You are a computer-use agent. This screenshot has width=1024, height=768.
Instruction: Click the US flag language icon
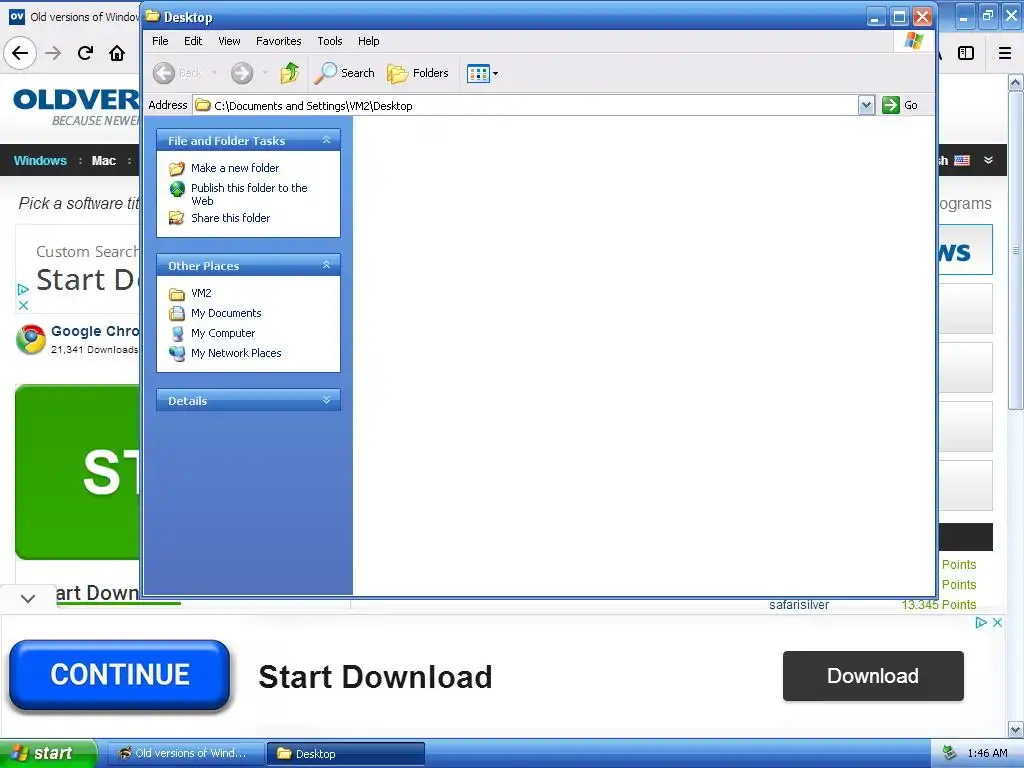coord(962,161)
